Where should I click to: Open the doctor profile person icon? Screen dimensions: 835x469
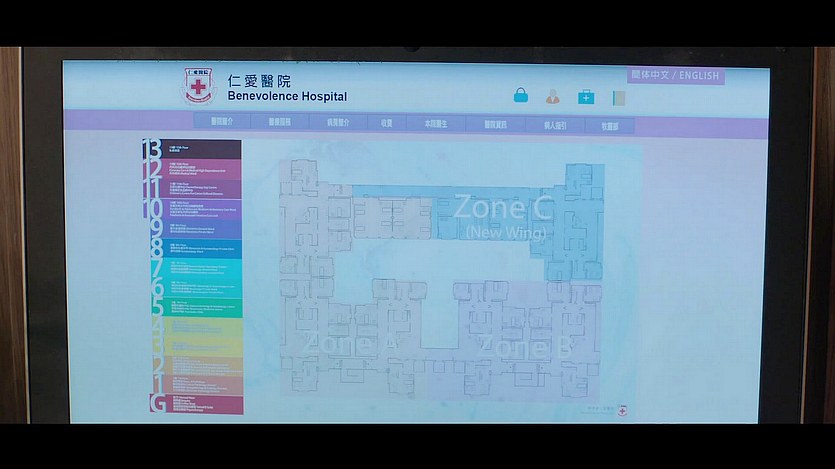tap(552, 97)
